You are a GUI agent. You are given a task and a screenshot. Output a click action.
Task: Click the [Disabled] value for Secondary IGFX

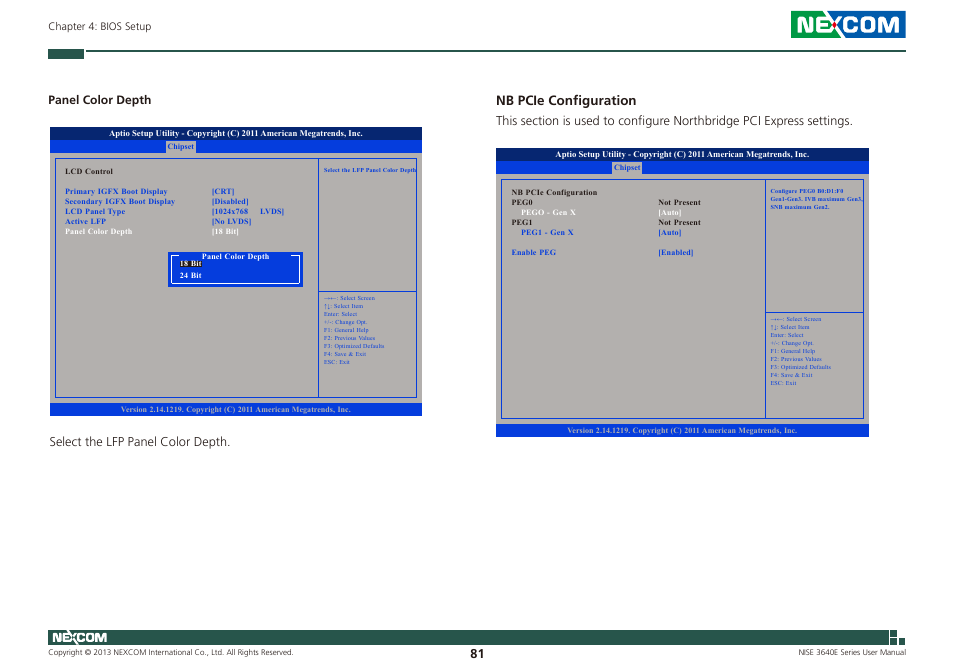click(x=230, y=201)
